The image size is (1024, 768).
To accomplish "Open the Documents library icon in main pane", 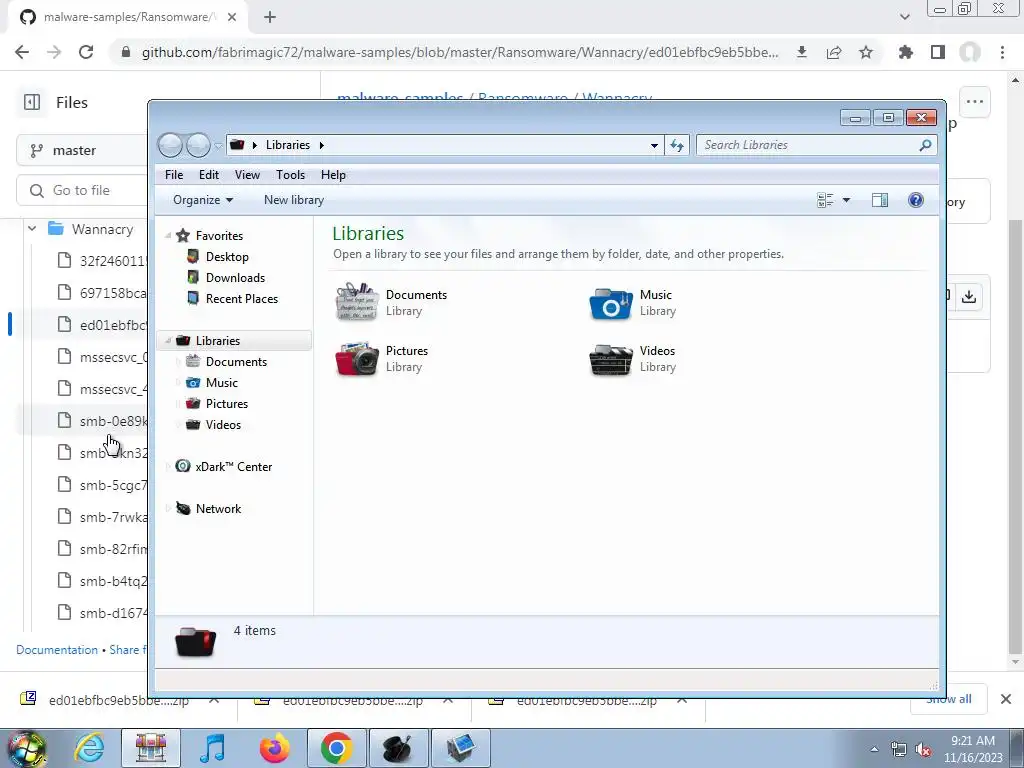I will click(x=357, y=302).
